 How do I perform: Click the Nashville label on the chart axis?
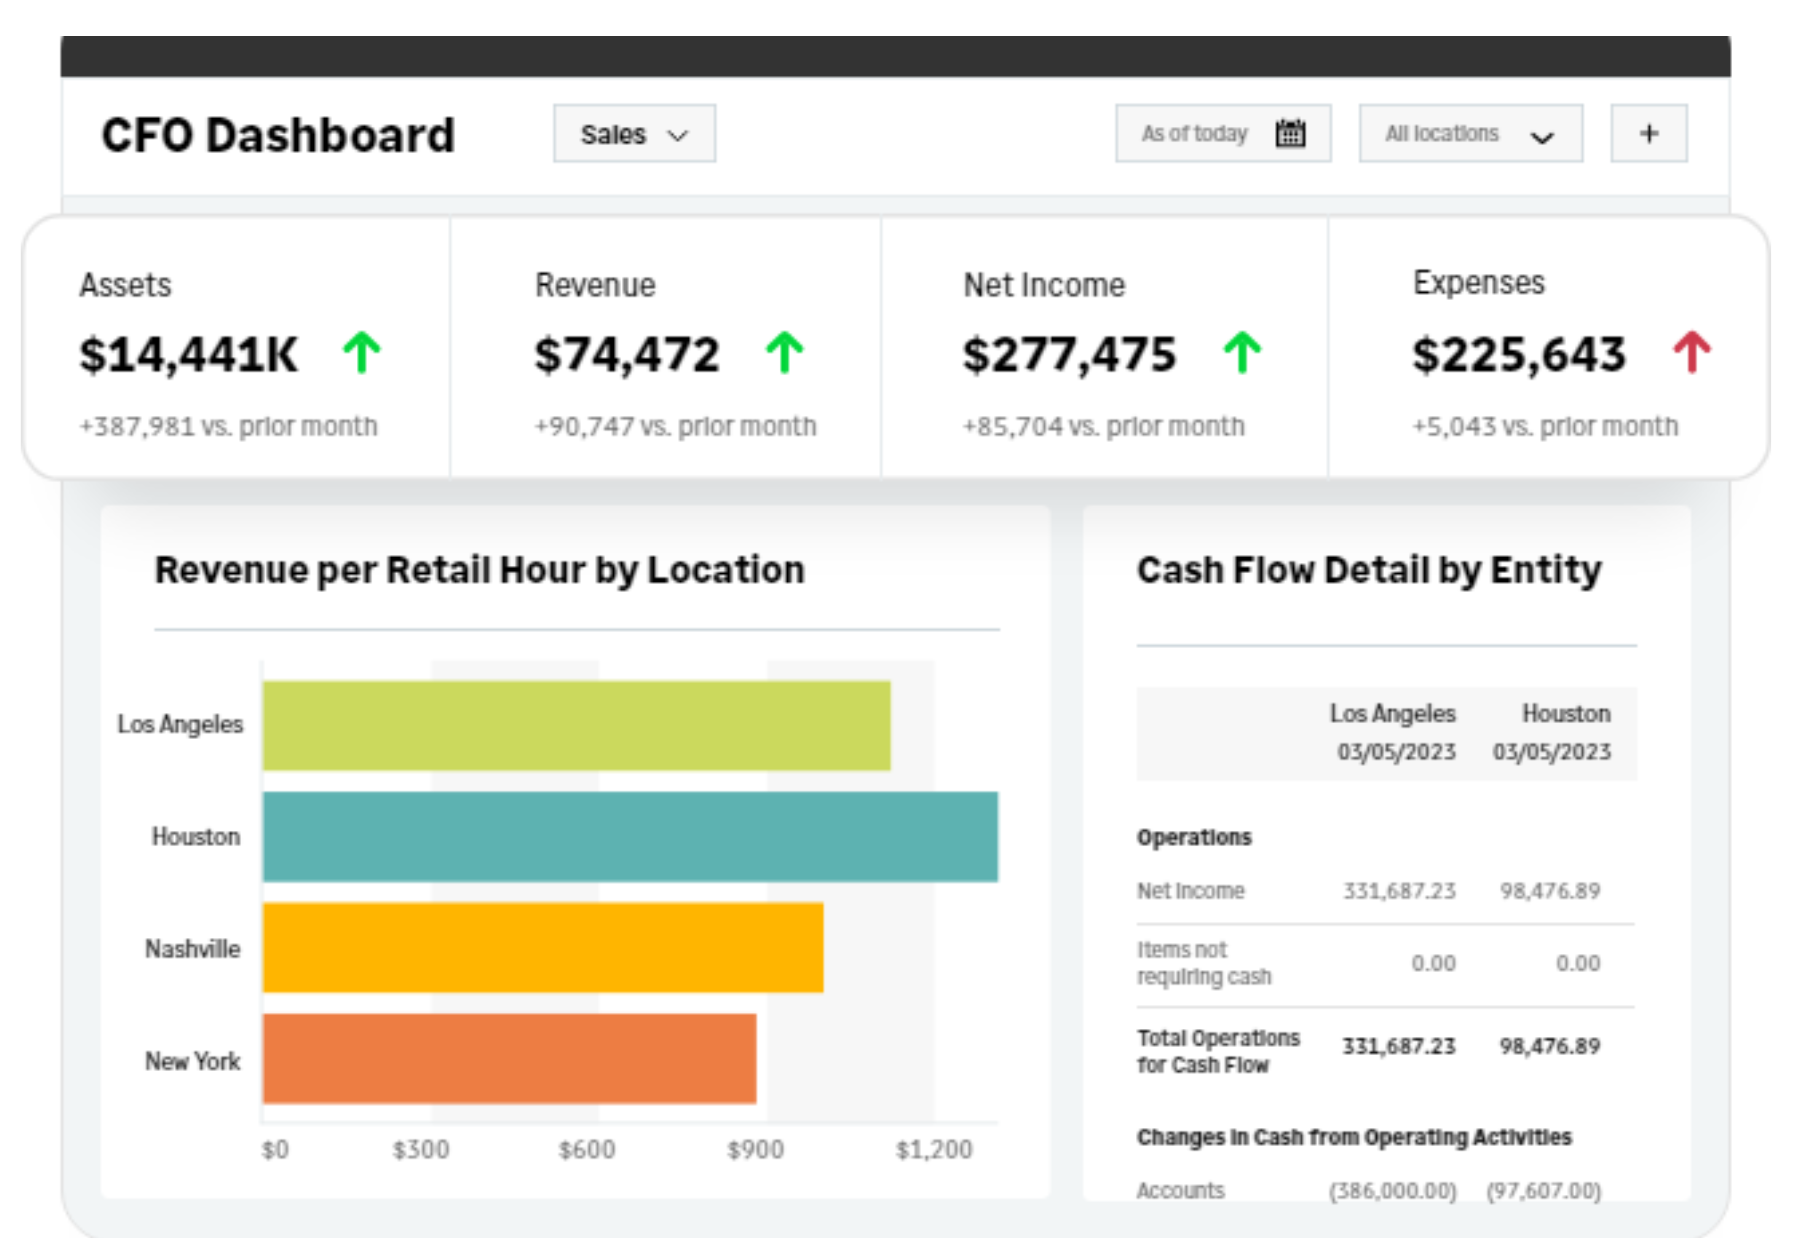[193, 949]
